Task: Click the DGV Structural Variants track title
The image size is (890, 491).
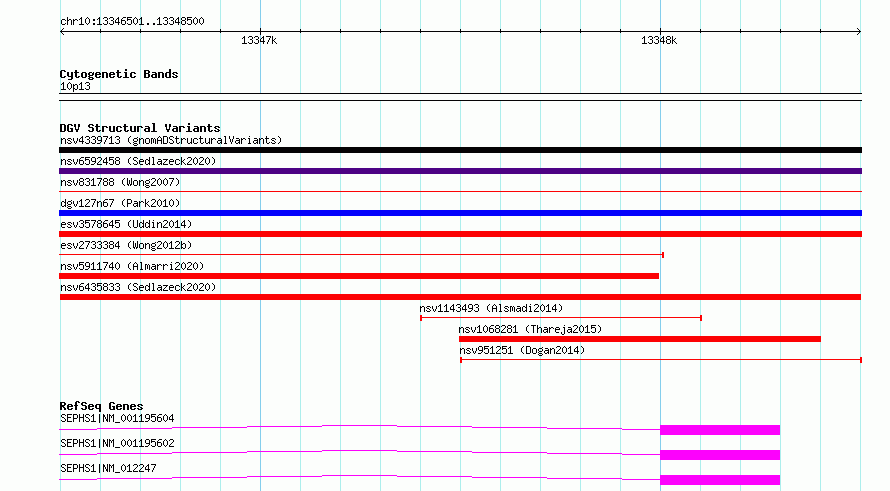Action: tap(140, 128)
